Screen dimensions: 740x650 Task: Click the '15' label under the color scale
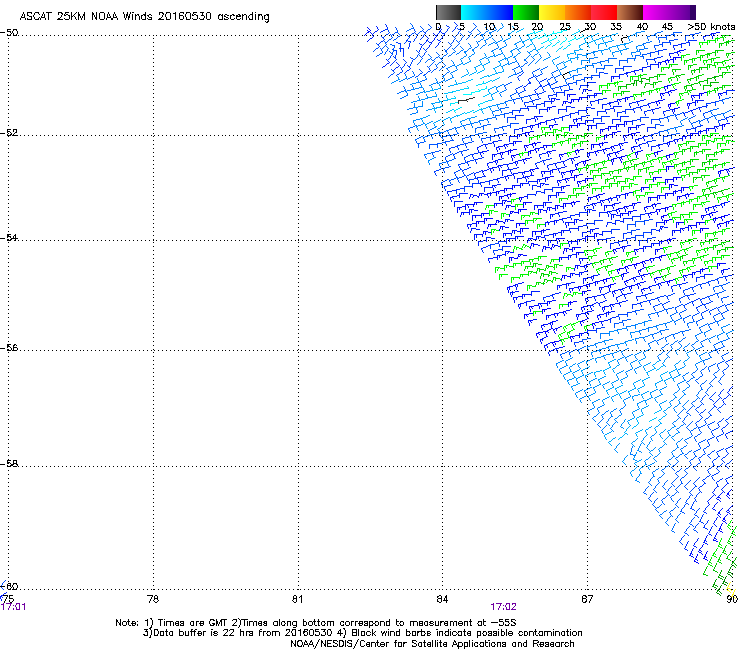(513, 27)
